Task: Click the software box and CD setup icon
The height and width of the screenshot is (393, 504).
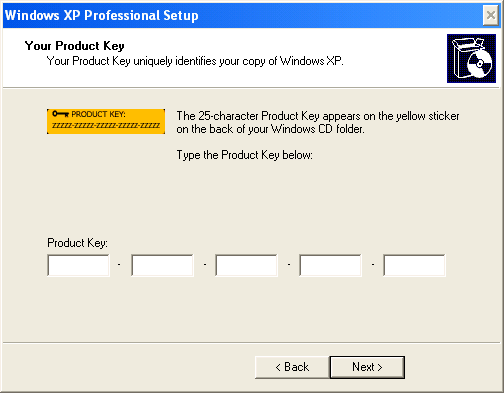Action: click(471, 58)
